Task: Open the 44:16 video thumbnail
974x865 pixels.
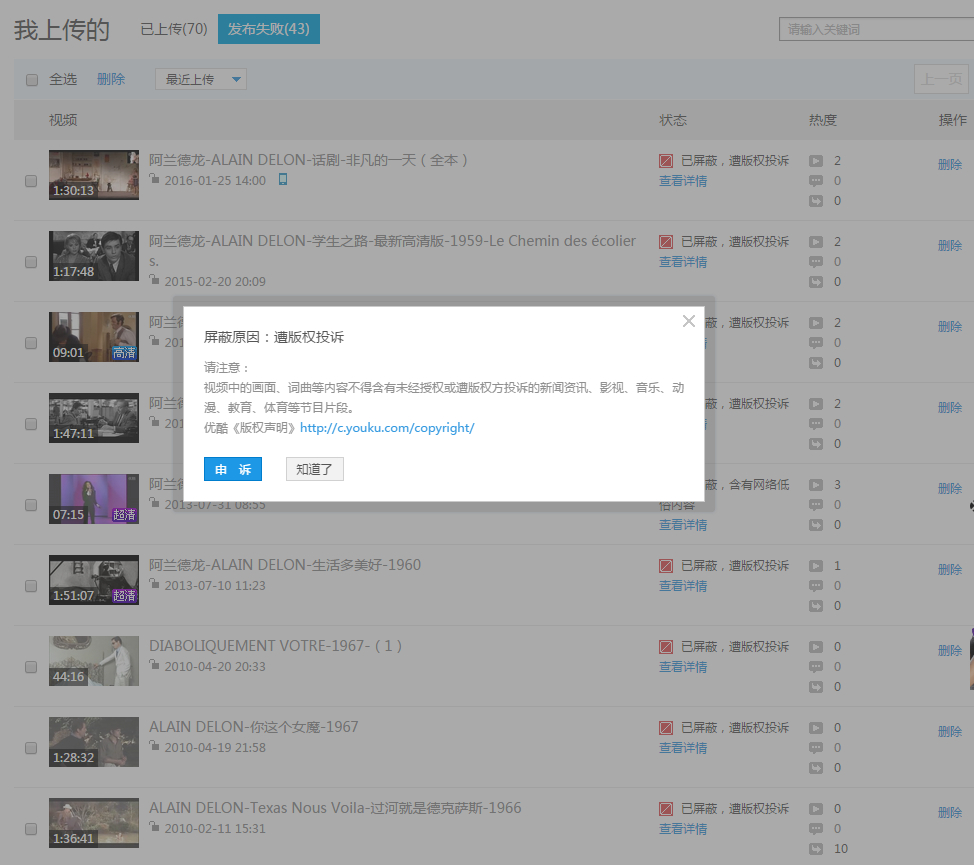Action: [x=94, y=661]
